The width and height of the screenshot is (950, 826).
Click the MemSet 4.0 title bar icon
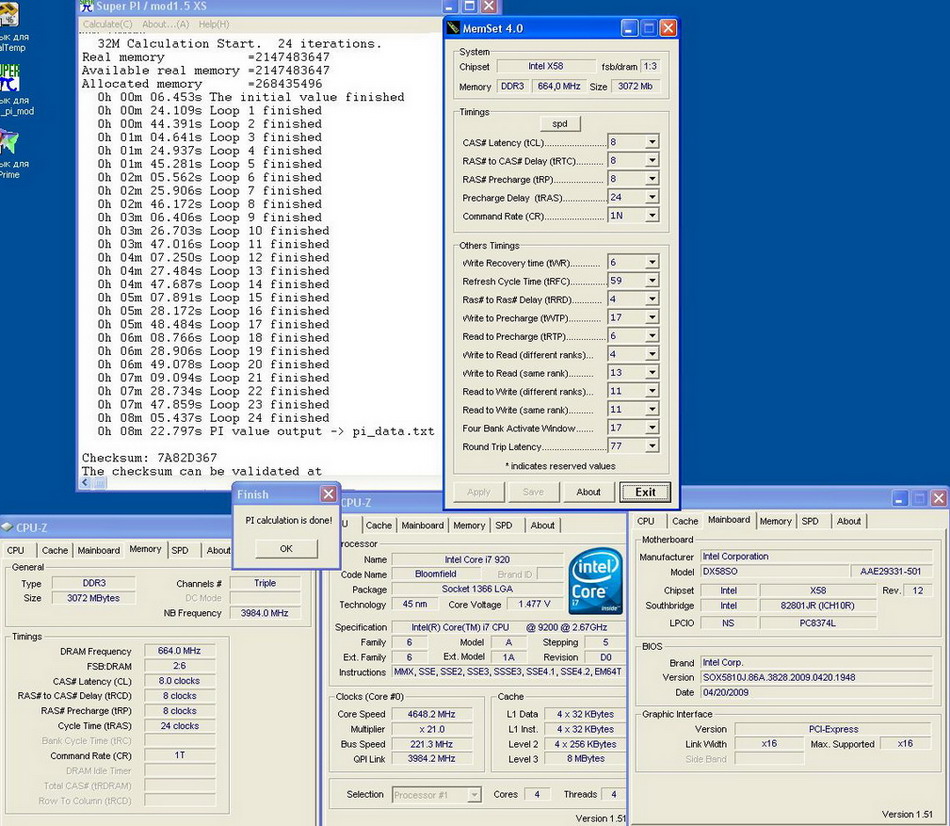coord(453,28)
